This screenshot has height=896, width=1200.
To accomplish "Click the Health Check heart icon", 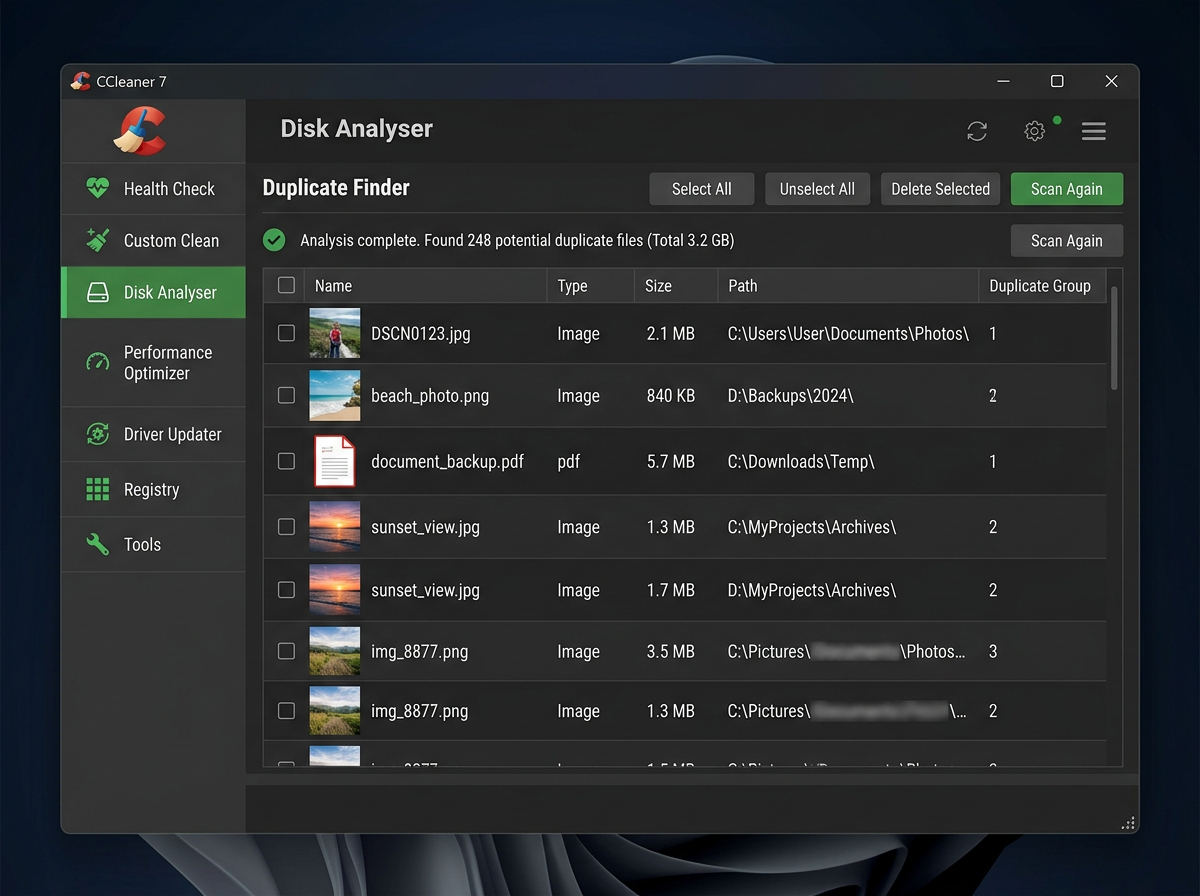I will (97, 188).
